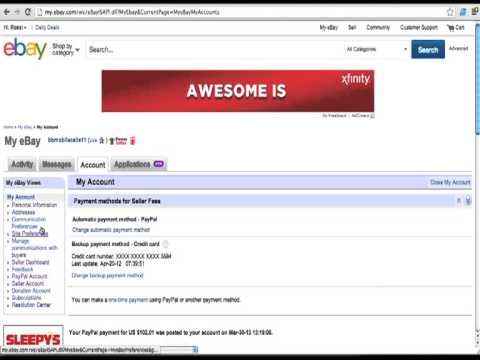Click the My Account sidebar heading

coord(21,197)
